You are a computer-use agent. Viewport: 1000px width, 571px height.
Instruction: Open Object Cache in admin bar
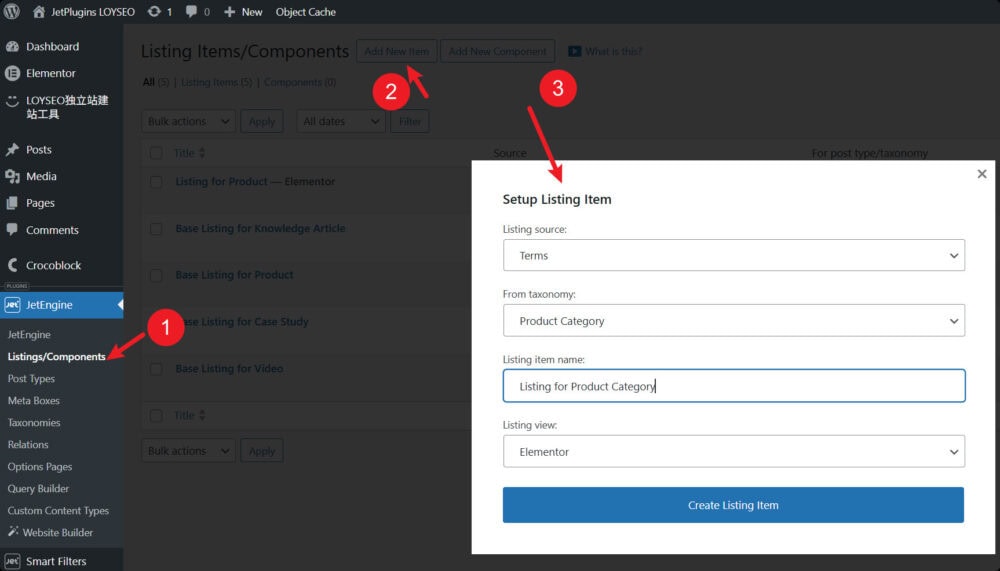(x=305, y=11)
